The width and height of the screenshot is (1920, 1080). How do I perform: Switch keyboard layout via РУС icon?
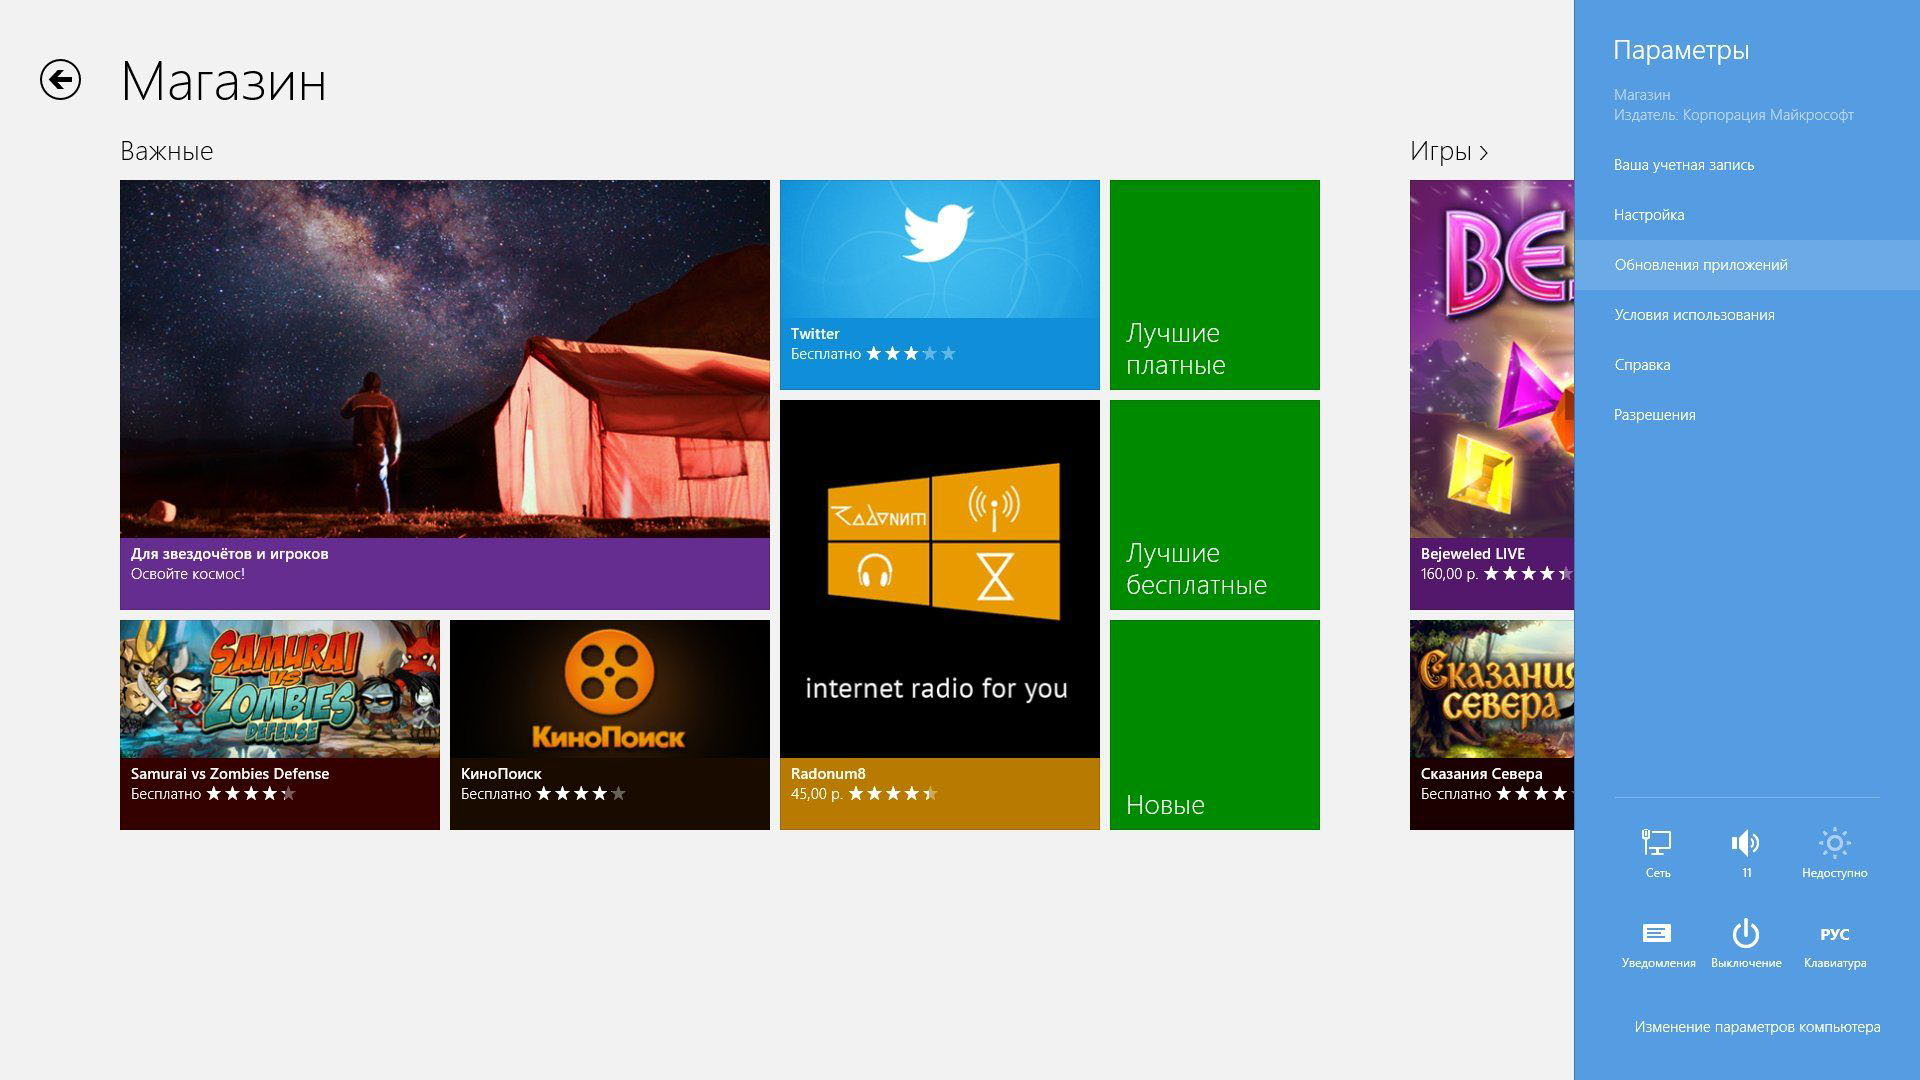click(1834, 935)
